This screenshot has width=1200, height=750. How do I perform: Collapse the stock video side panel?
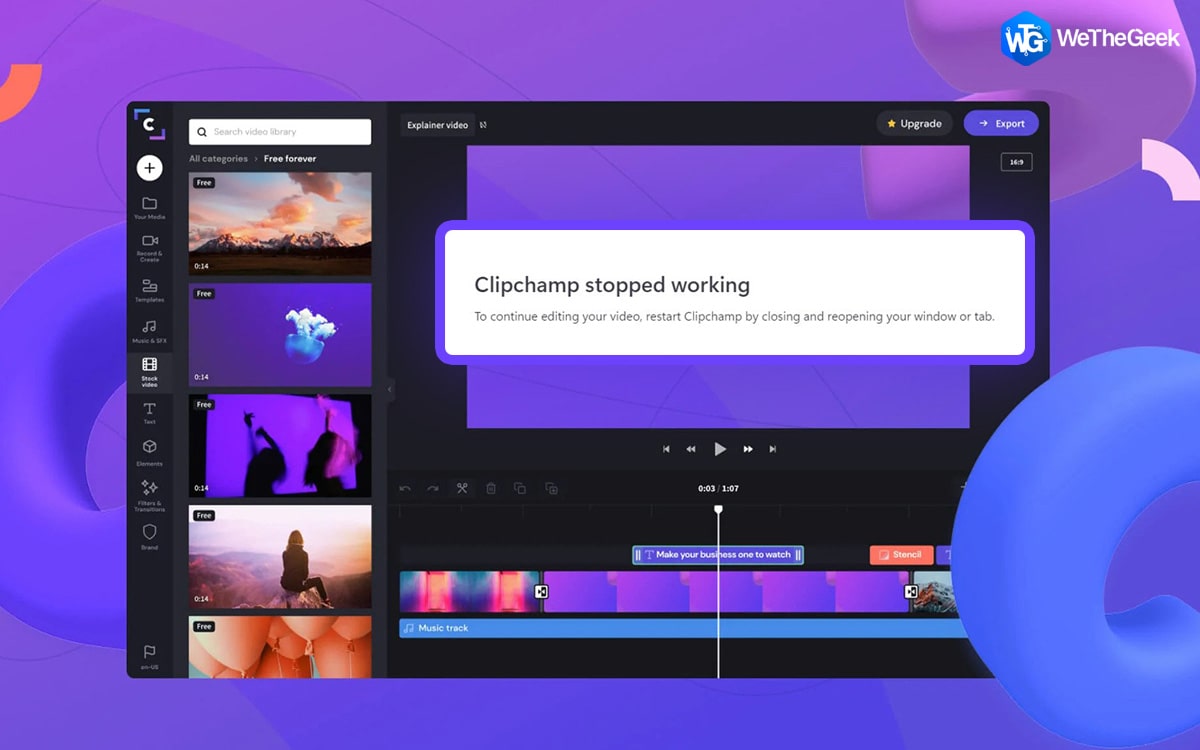[391, 389]
